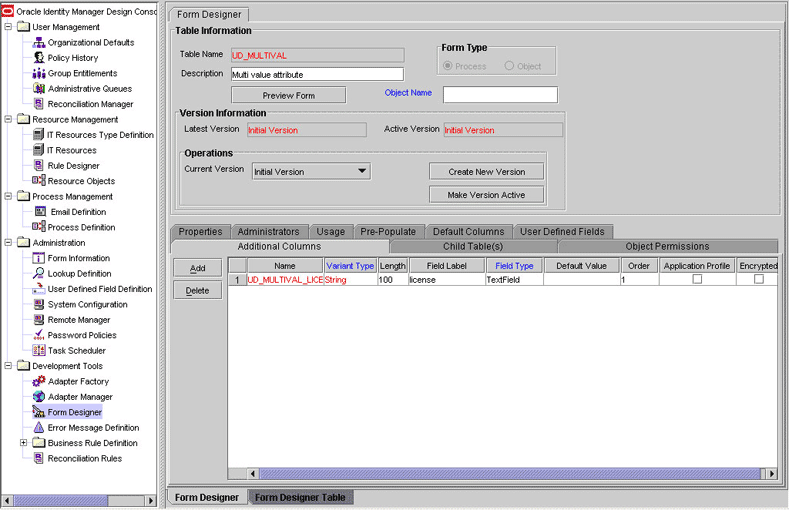Open the Current Version dropdown
789x510 pixels.
tap(362, 171)
